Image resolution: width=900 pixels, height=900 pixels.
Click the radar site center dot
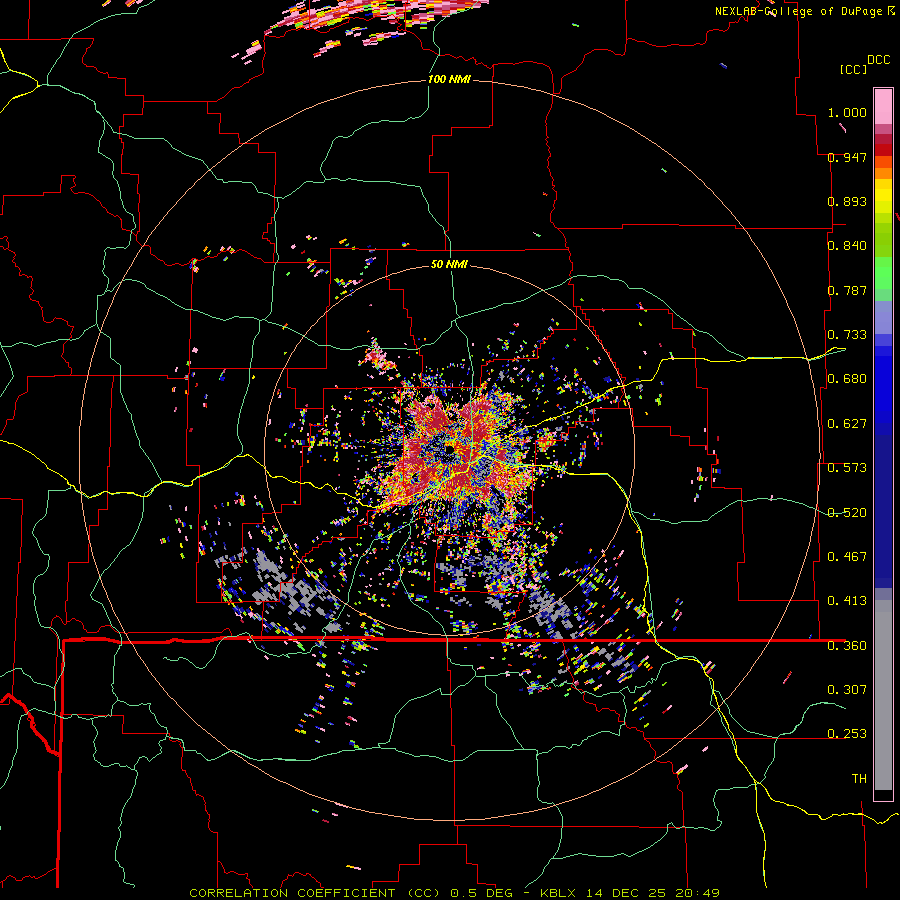pyautogui.click(x=449, y=448)
